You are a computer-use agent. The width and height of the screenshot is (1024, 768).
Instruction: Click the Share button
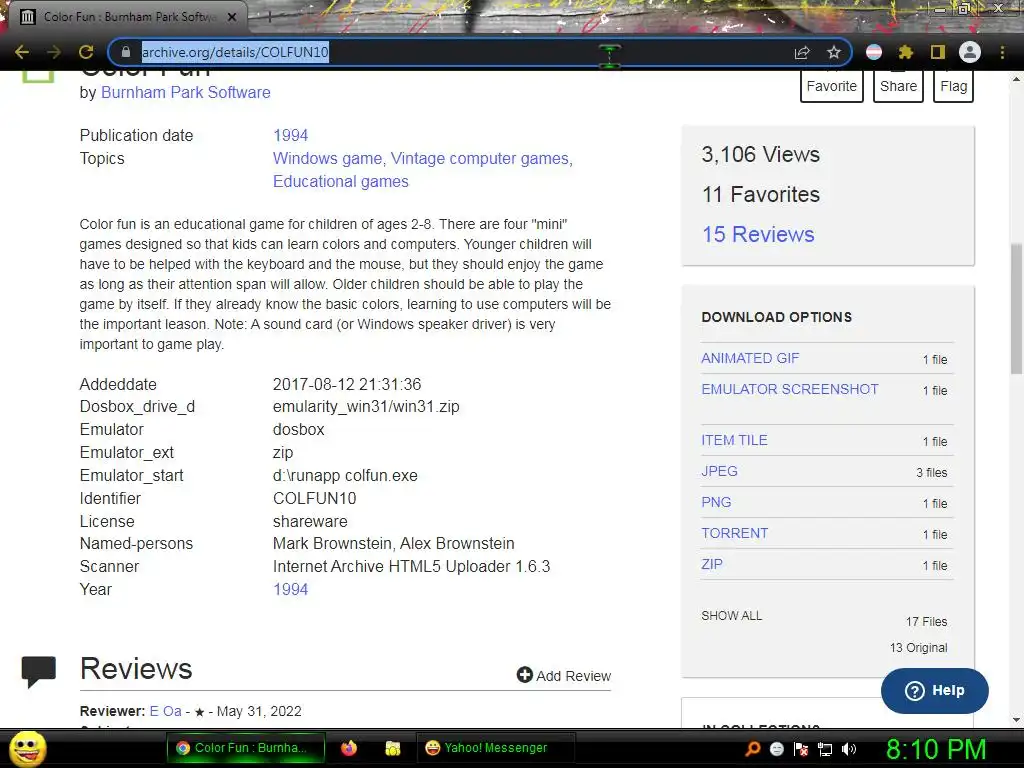tap(898, 86)
